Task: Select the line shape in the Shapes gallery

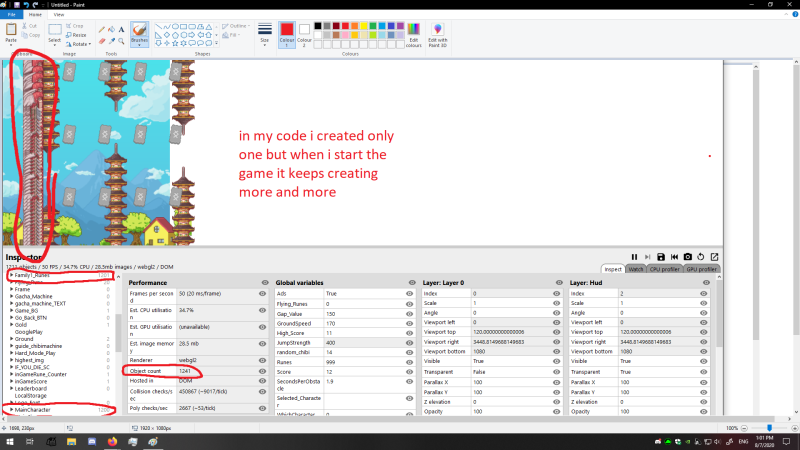Action: pyautogui.click(x=158, y=27)
